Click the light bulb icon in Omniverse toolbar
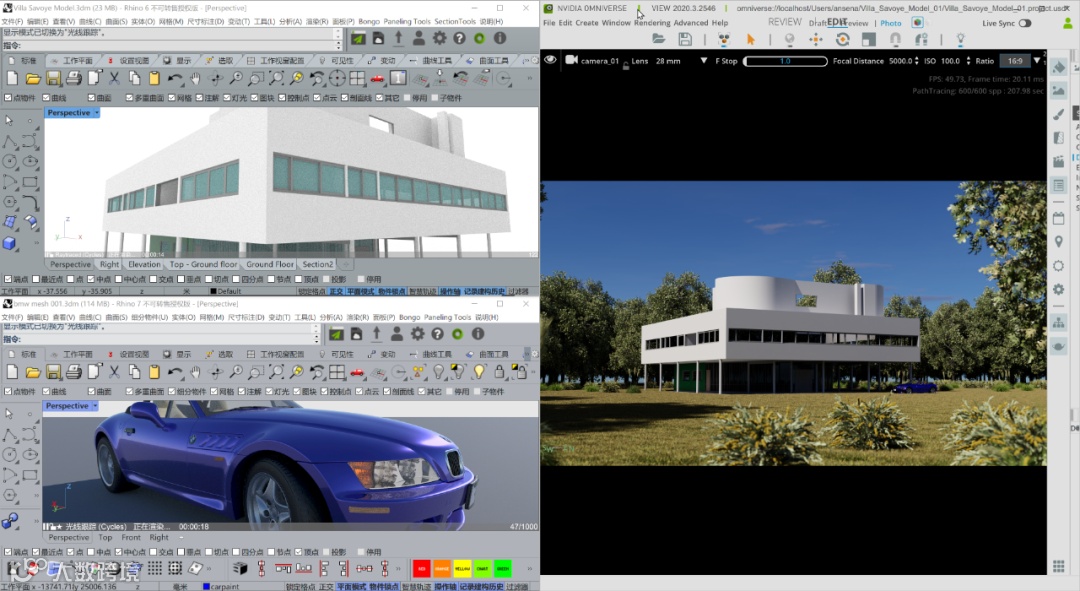 tap(960, 39)
